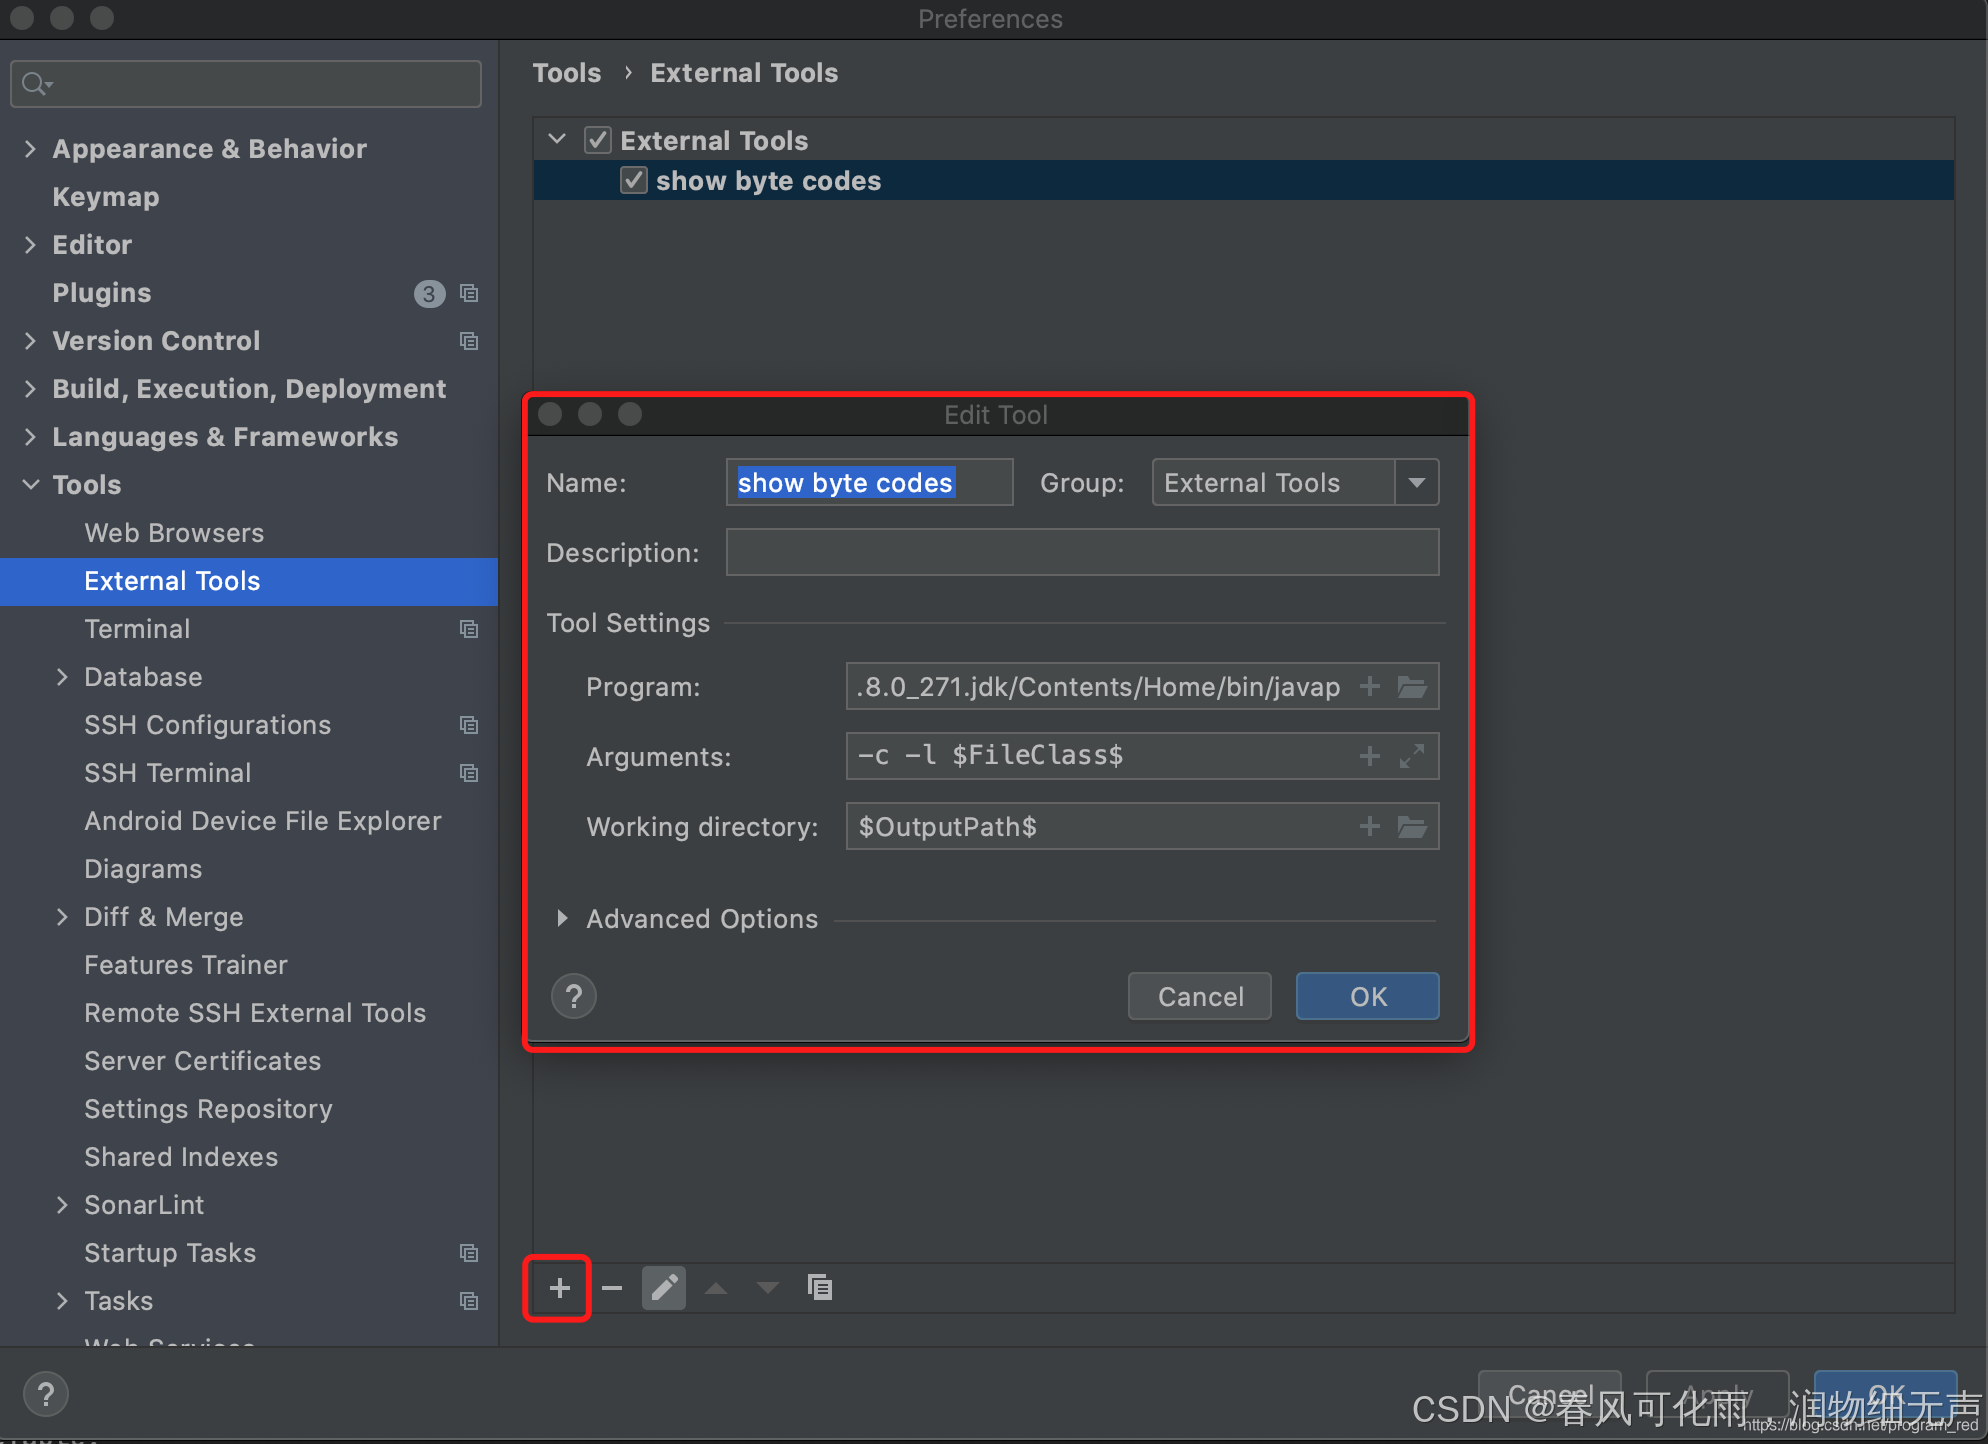Expand Appearance & Behavior settings
Image resolution: width=1988 pixels, height=1444 pixels.
[x=31, y=149]
